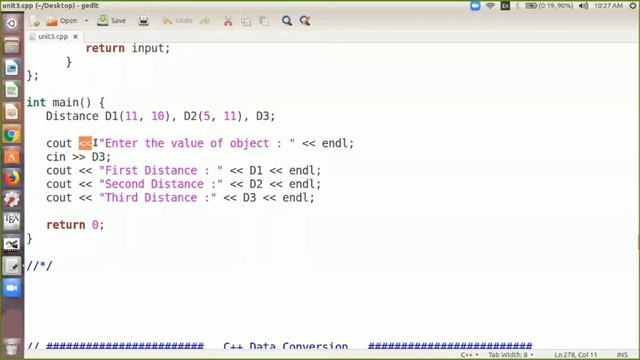Open Zoom from the launcher
640x360 pixels.
tap(11, 288)
